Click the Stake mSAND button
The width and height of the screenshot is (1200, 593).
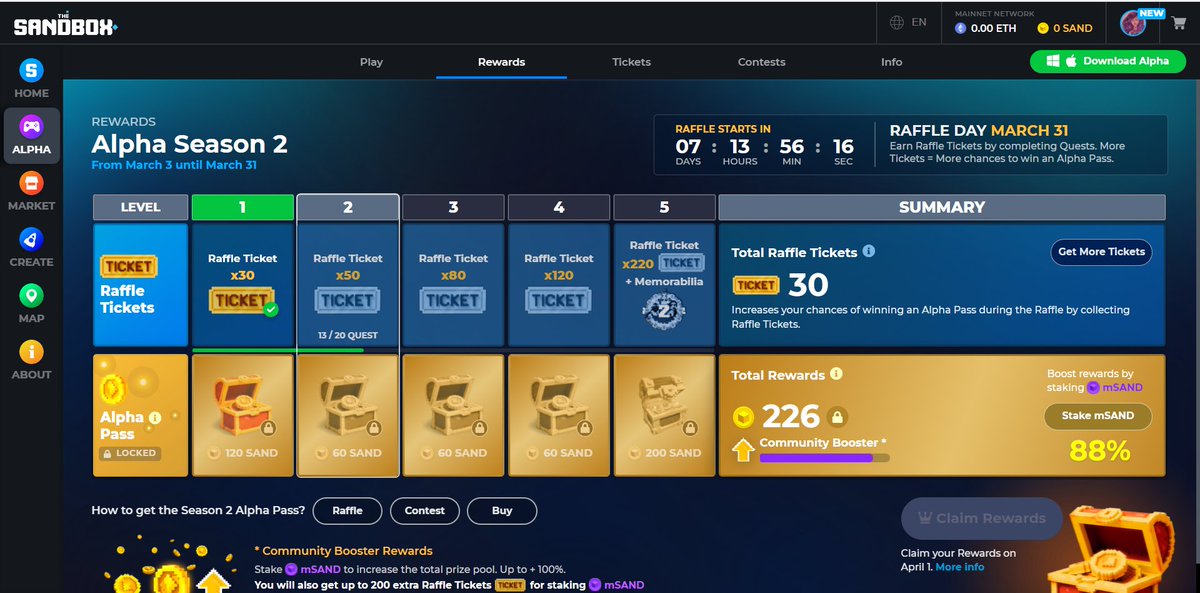[x=1097, y=416]
